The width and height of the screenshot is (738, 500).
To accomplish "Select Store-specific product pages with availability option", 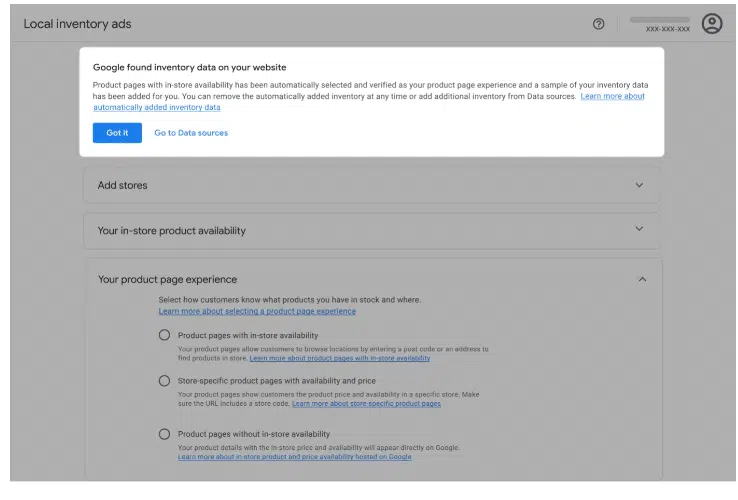I will tap(164, 380).
